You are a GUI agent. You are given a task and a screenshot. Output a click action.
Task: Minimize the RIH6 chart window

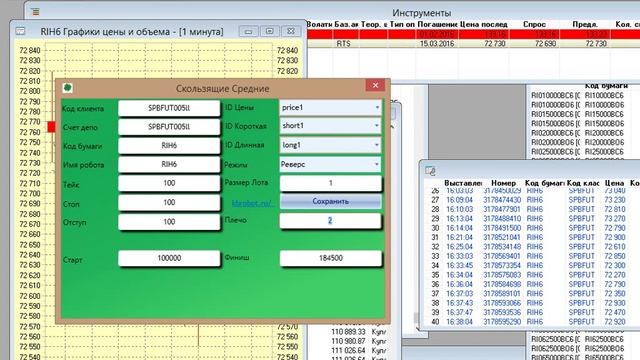pyautogui.click(x=248, y=31)
